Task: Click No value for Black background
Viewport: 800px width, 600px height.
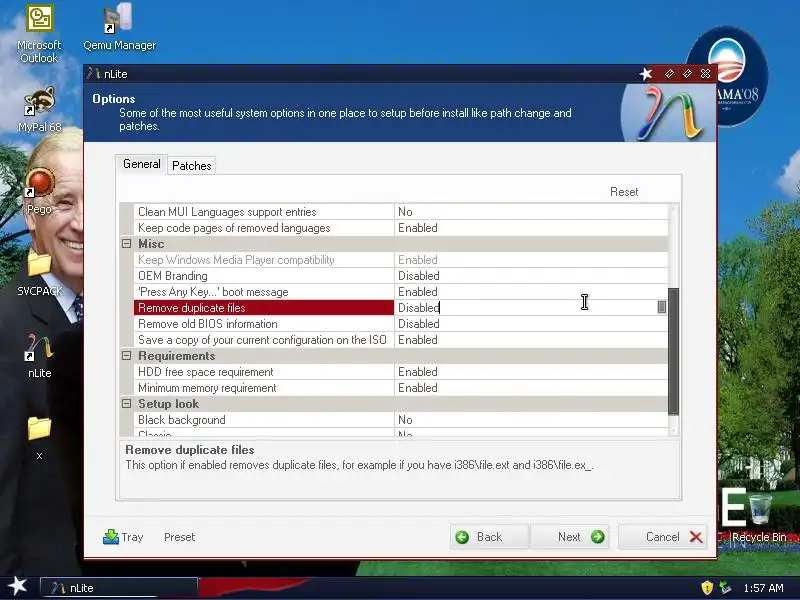Action: click(531, 420)
